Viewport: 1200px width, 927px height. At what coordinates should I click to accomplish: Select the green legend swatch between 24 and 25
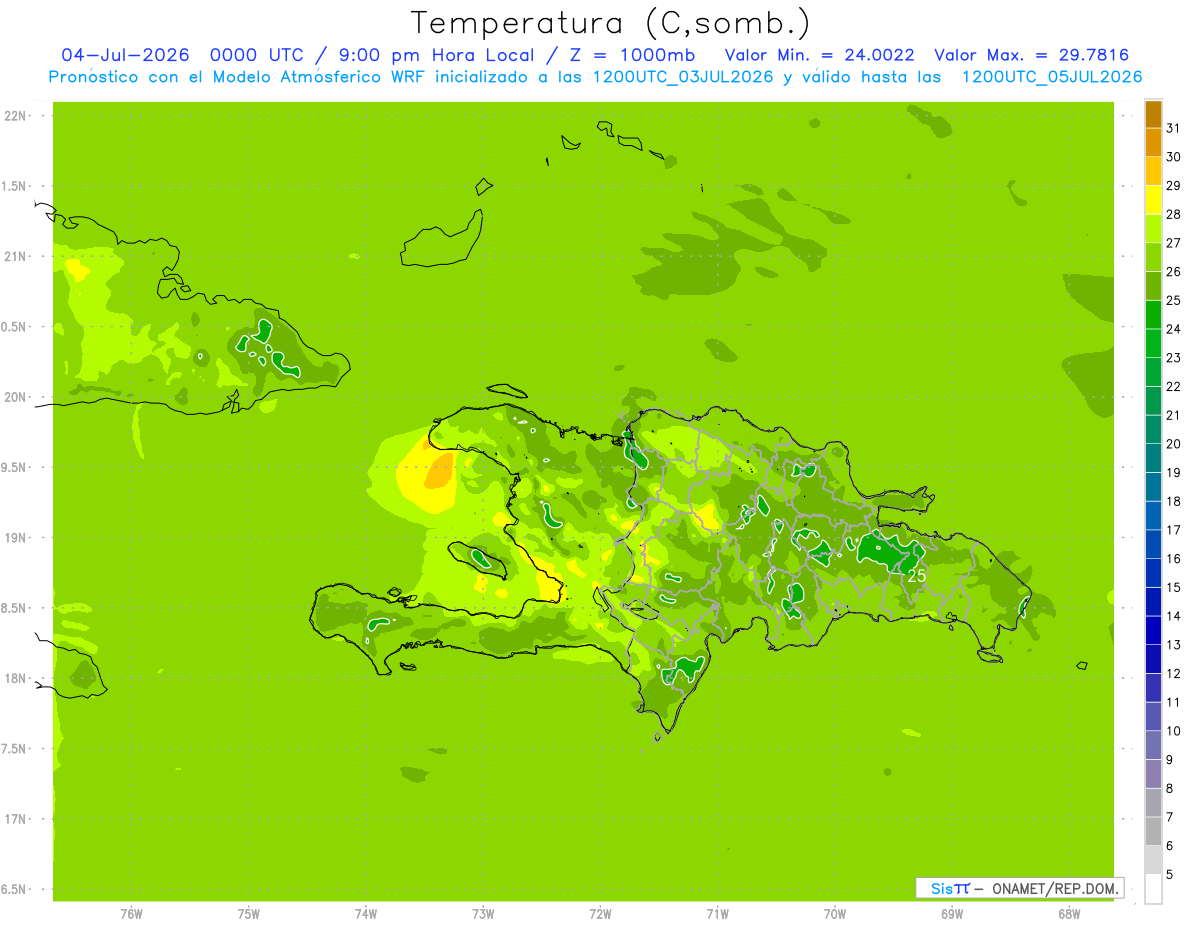[1153, 314]
